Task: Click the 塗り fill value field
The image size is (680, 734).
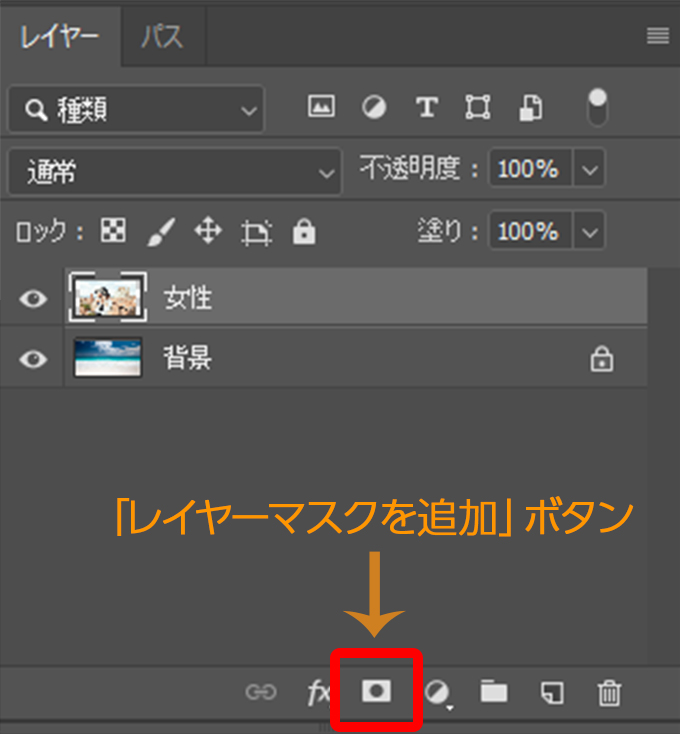Action: point(528,232)
